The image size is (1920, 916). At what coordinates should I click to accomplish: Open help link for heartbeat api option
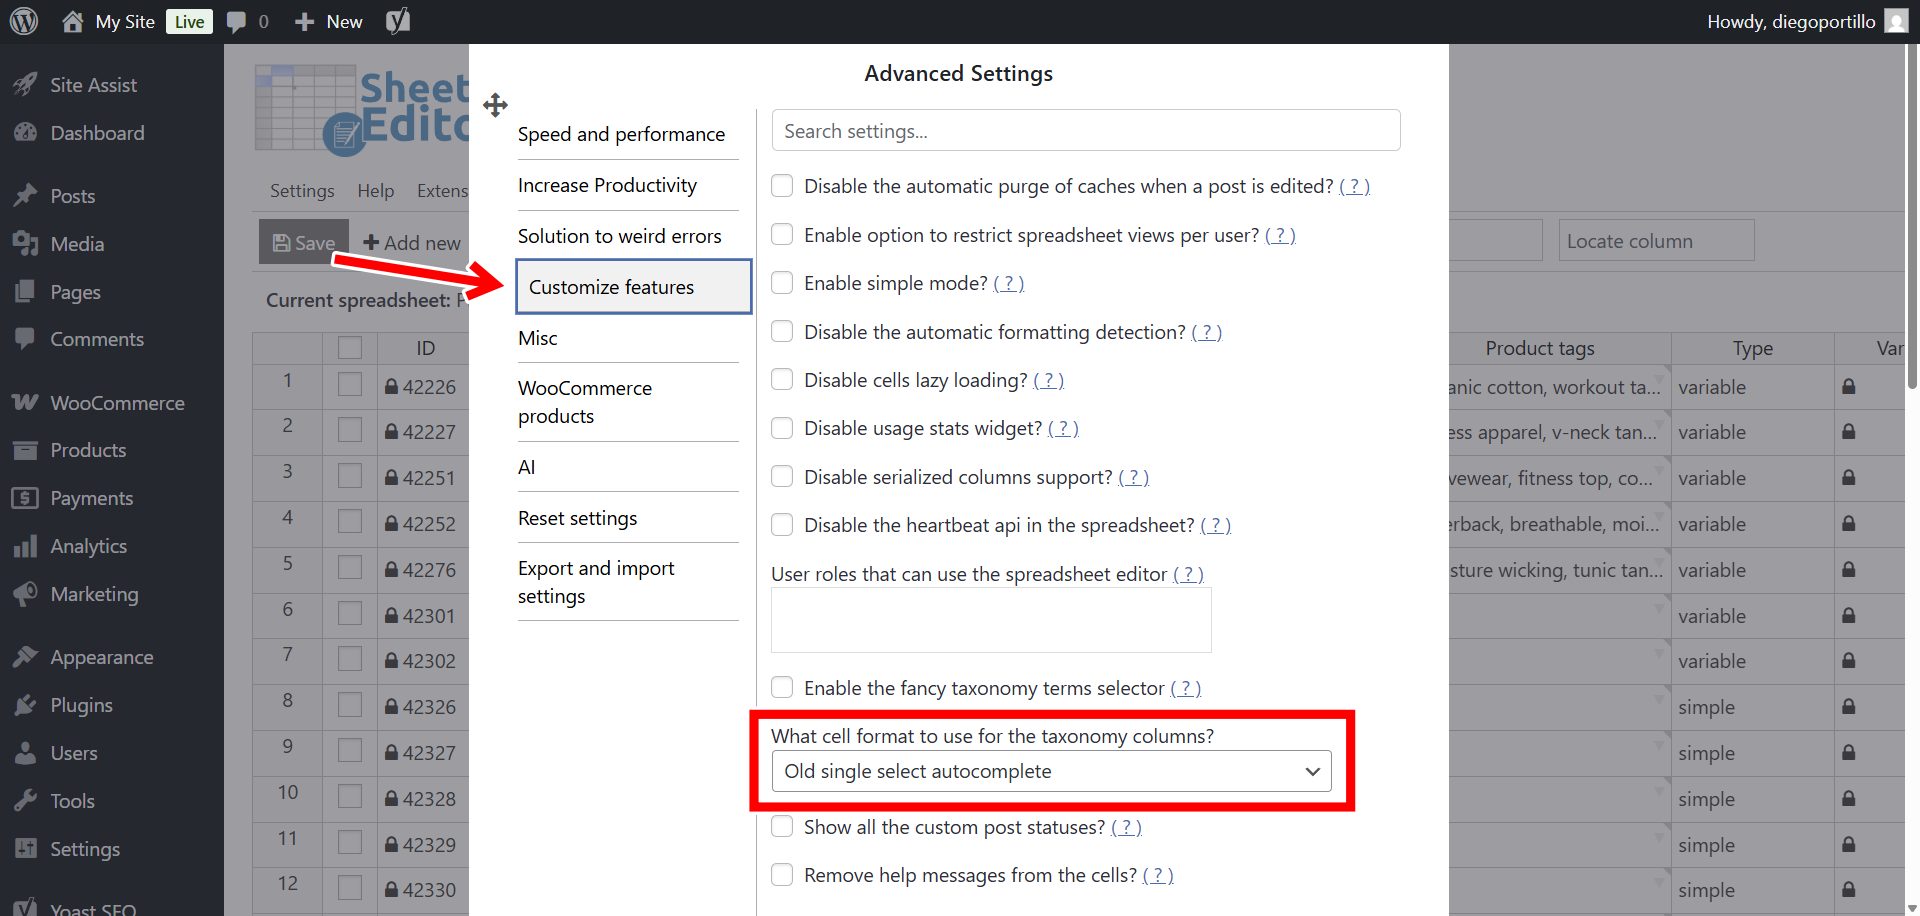1215,525
